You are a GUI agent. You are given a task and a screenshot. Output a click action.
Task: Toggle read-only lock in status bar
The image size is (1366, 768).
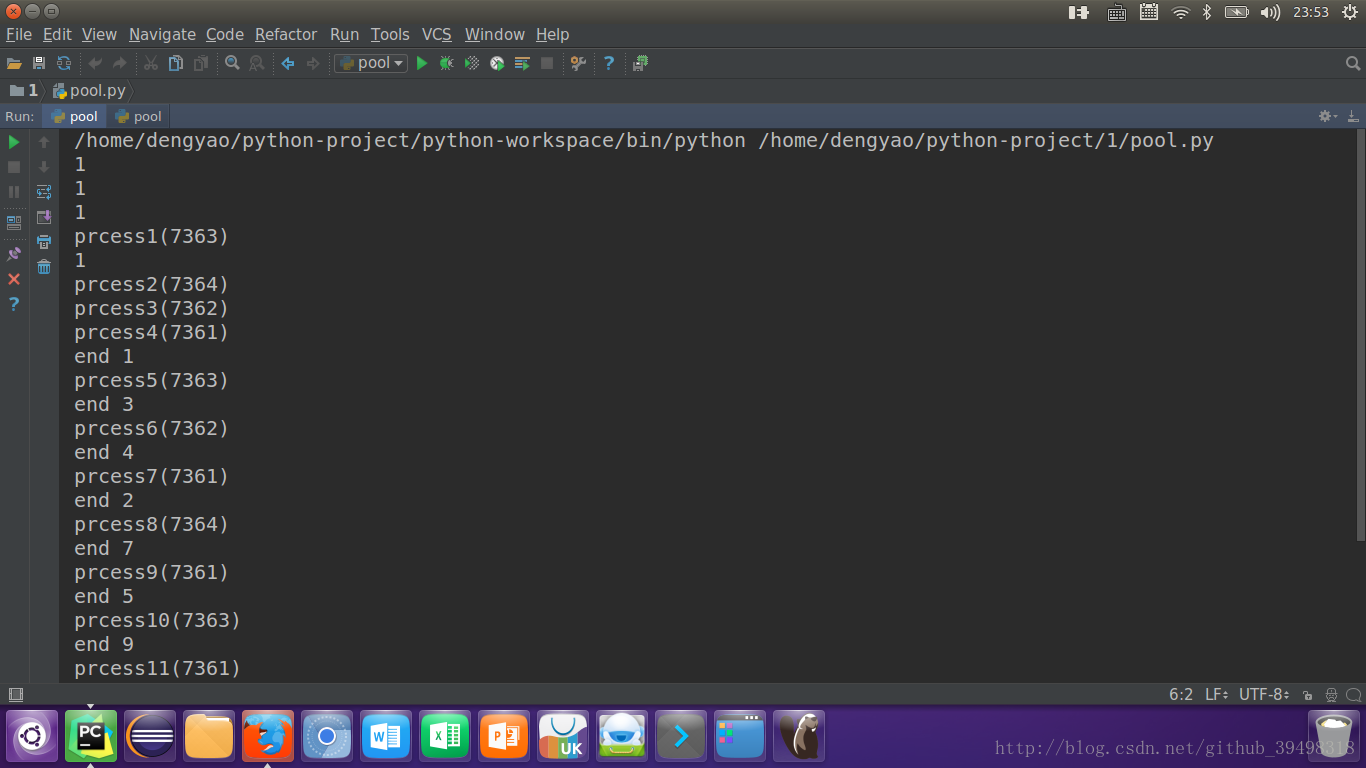click(1308, 695)
